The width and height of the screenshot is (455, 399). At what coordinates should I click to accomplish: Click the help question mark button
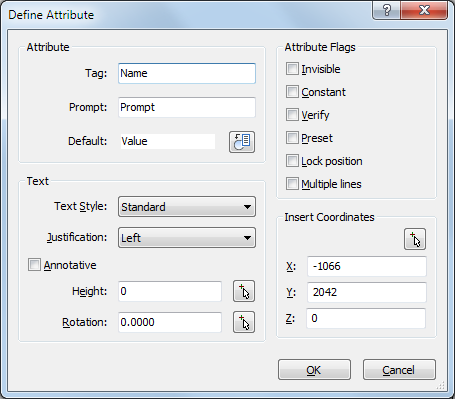[387, 10]
